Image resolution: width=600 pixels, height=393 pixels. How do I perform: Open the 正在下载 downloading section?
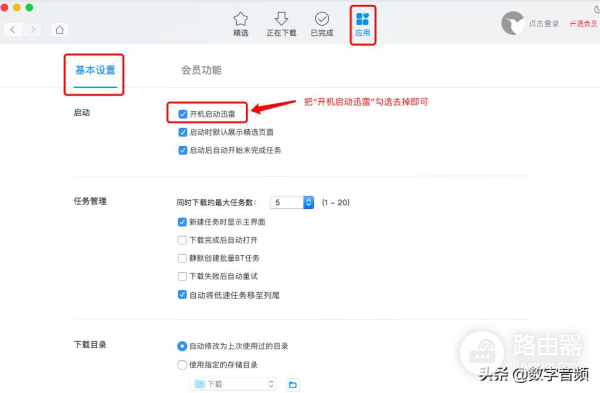[281, 24]
